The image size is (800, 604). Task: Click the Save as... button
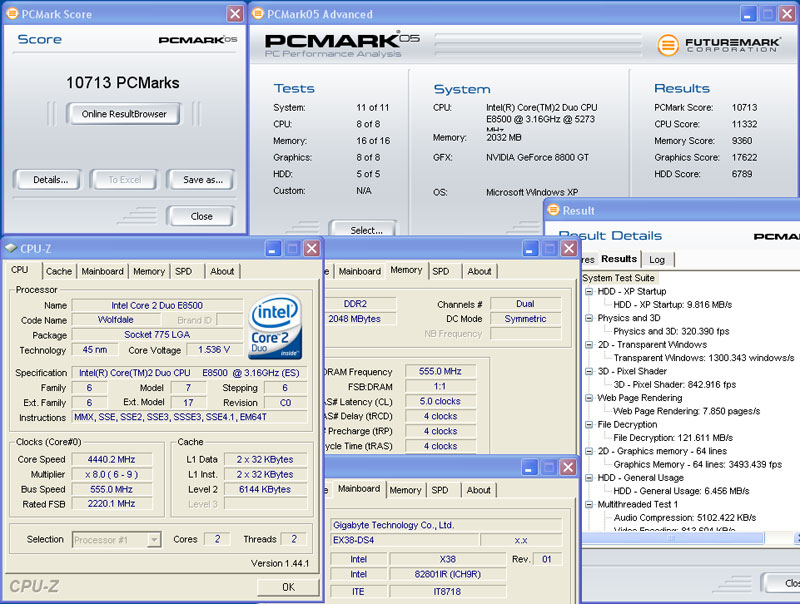click(203, 180)
